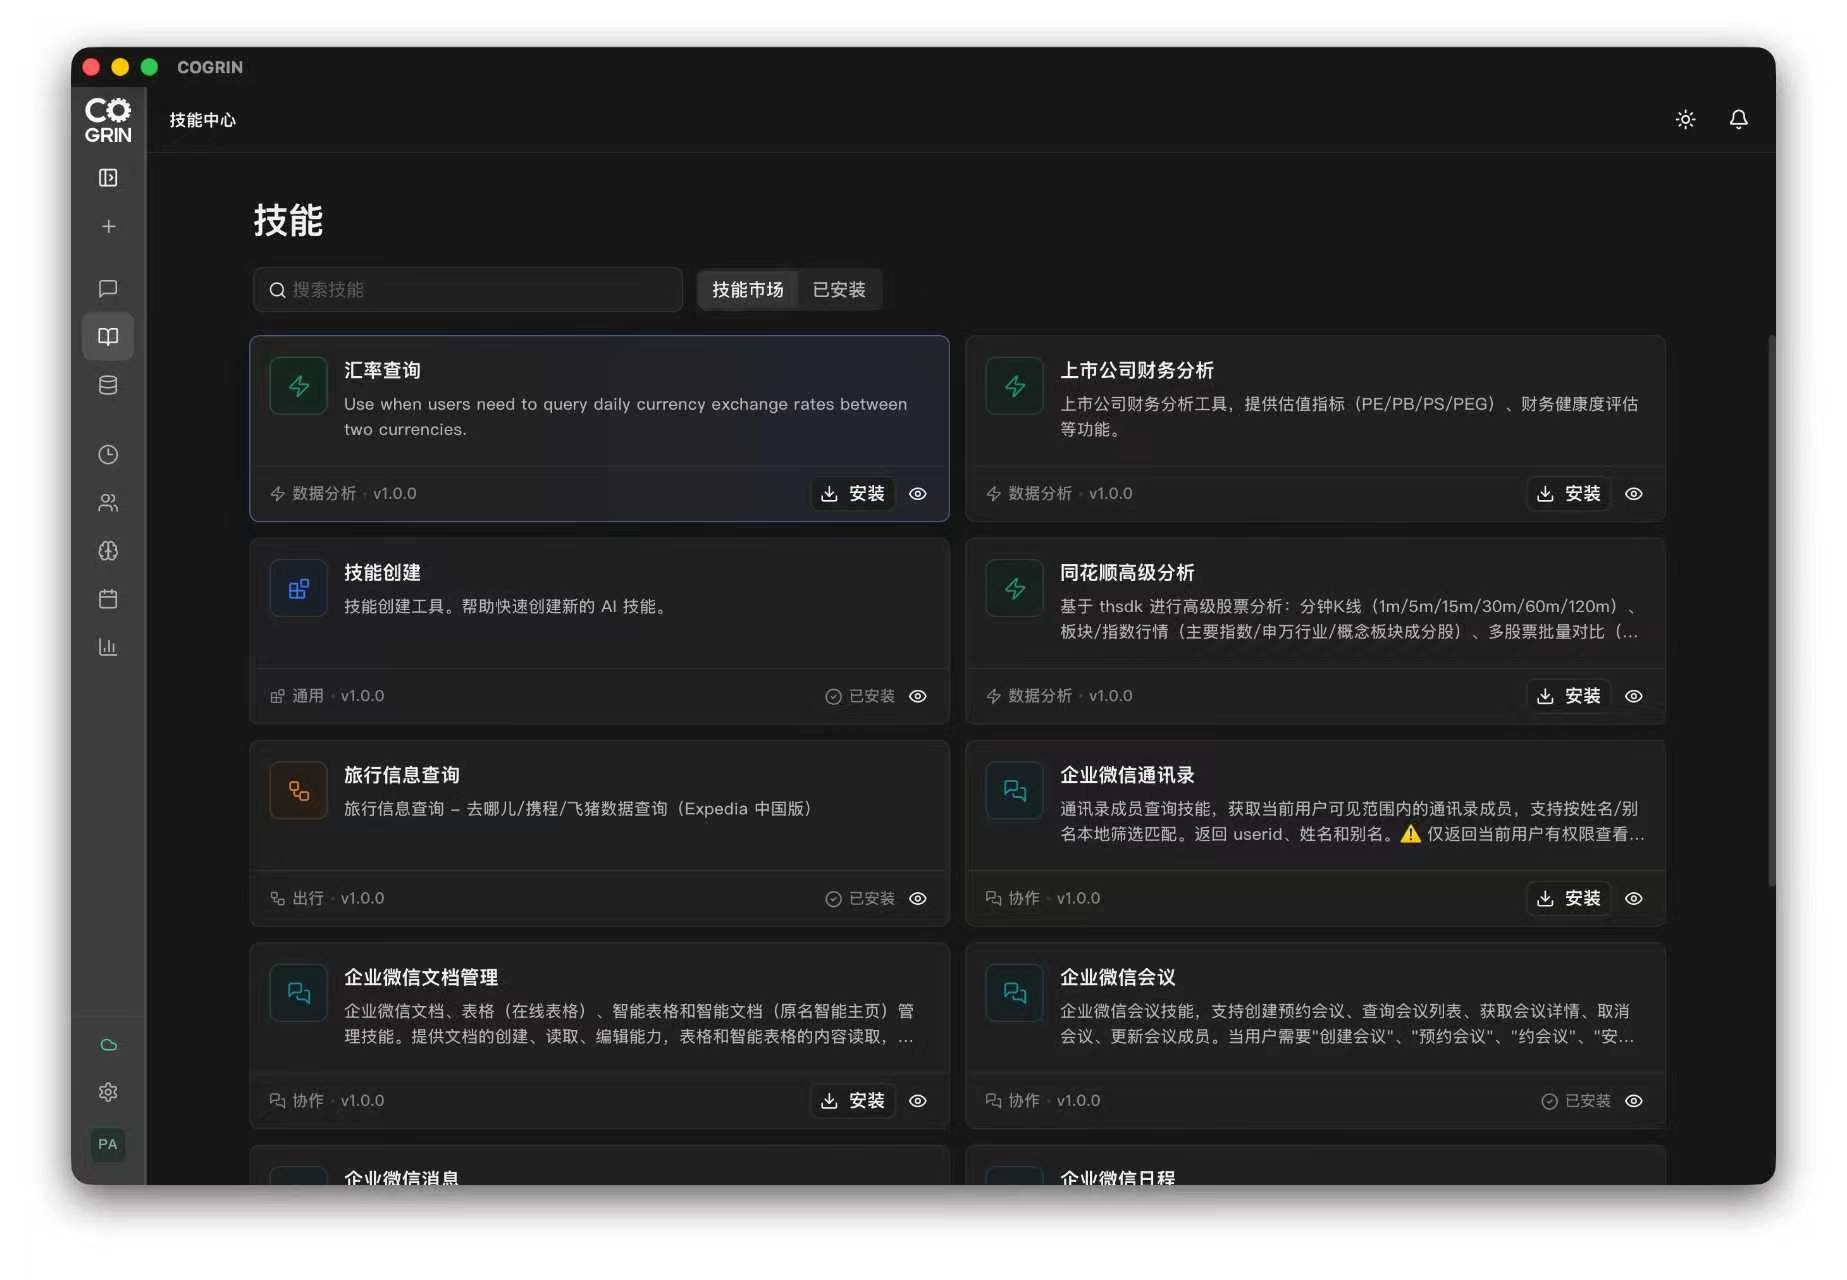Image resolution: width=1847 pixels, height=1280 pixels.
Task: Click 已安装 status on 旅行信息查询 card
Action: tap(860, 898)
